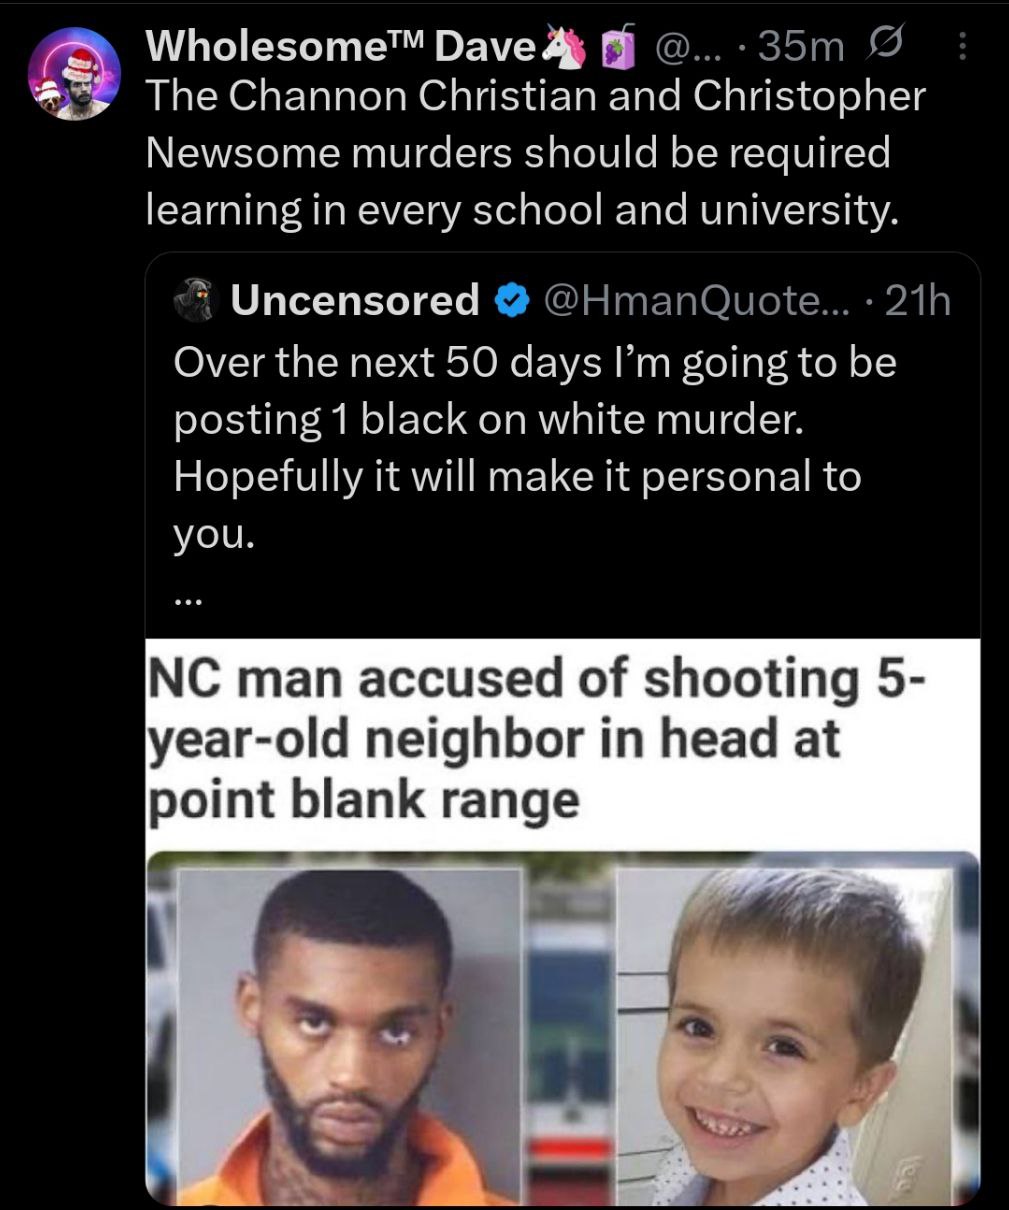The image size is (1009, 1210).
Task: Select the Uncensored display name in quote
Action: point(355,299)
